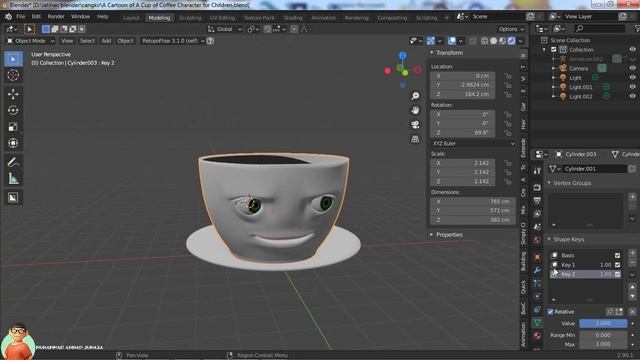Viewport: 640px width, 360px height.
Task: Switch to the UV Editing workspace tab
Action: [222, 18]
